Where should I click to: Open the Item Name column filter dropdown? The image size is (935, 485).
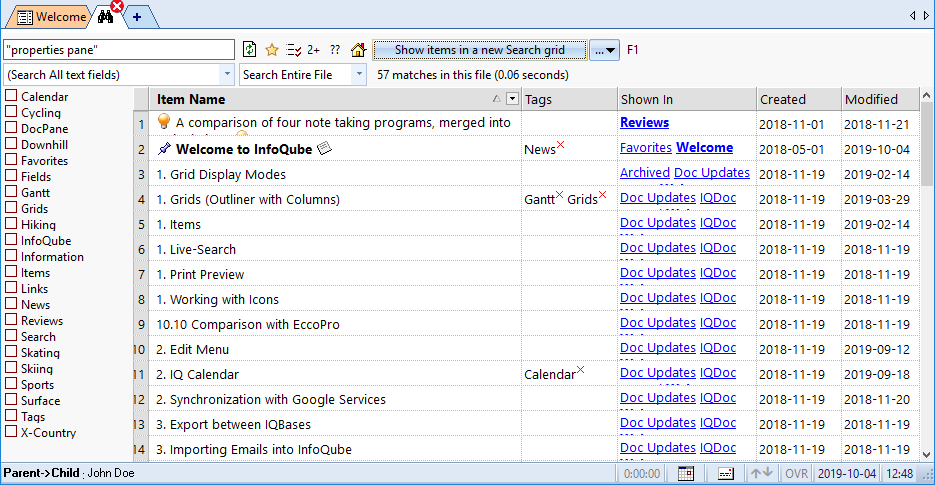click(512, 99)
